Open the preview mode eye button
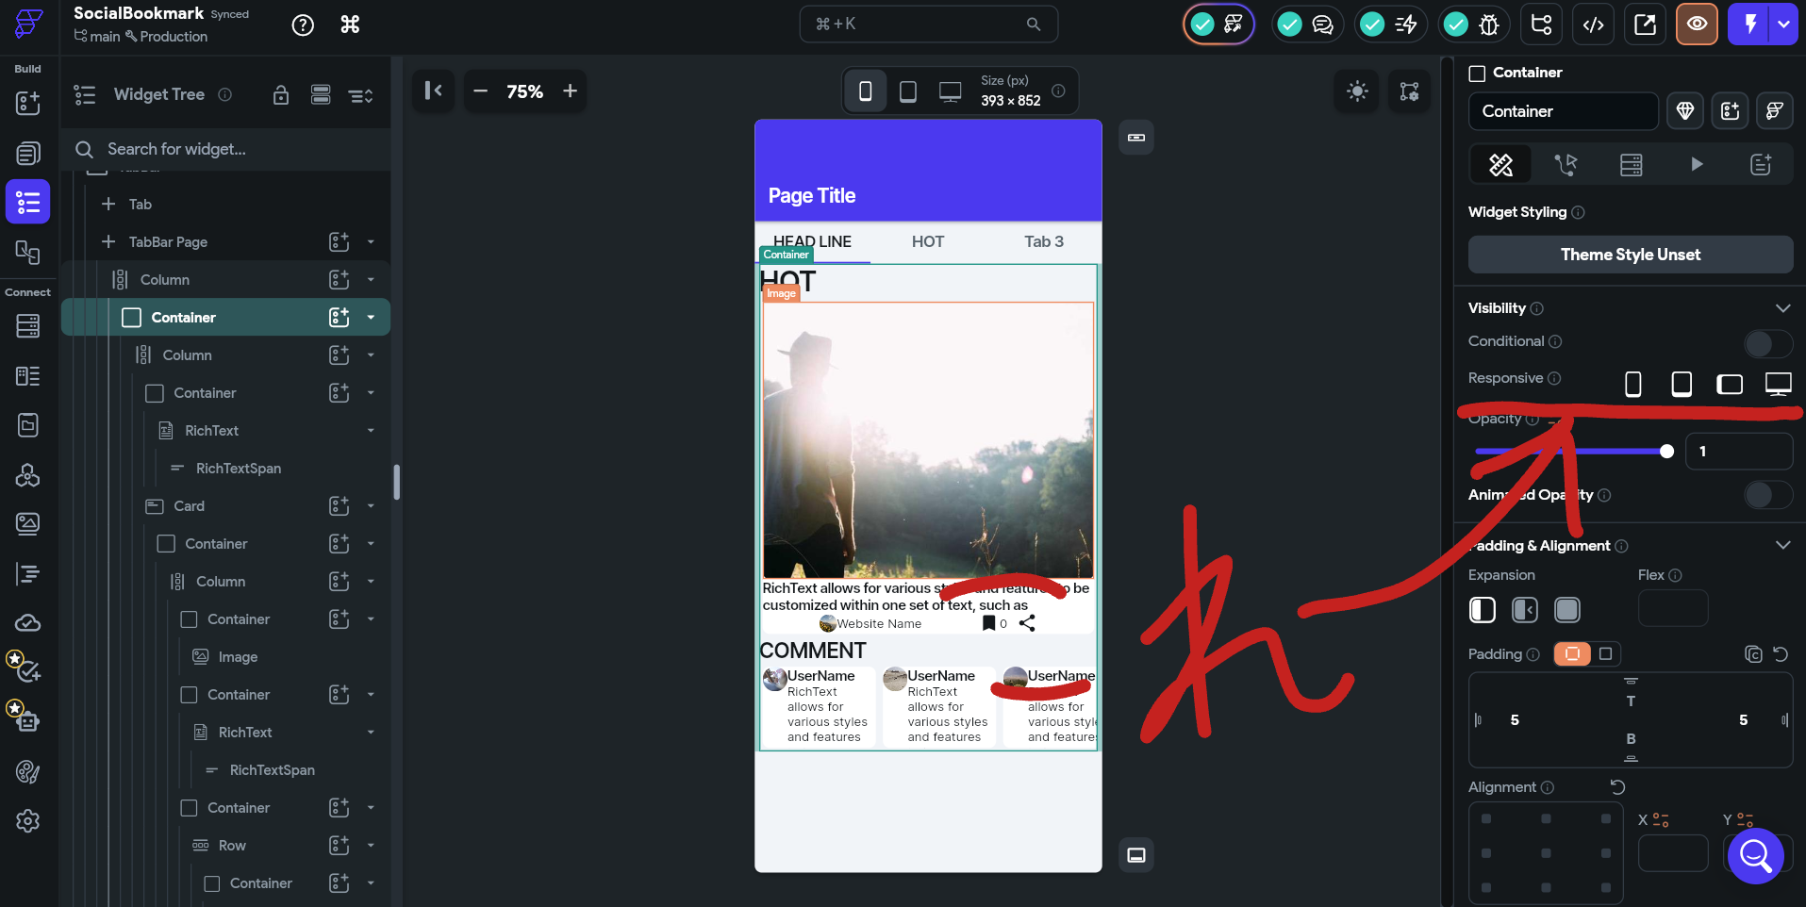1806x907 pixels. tap(1697, 25)
